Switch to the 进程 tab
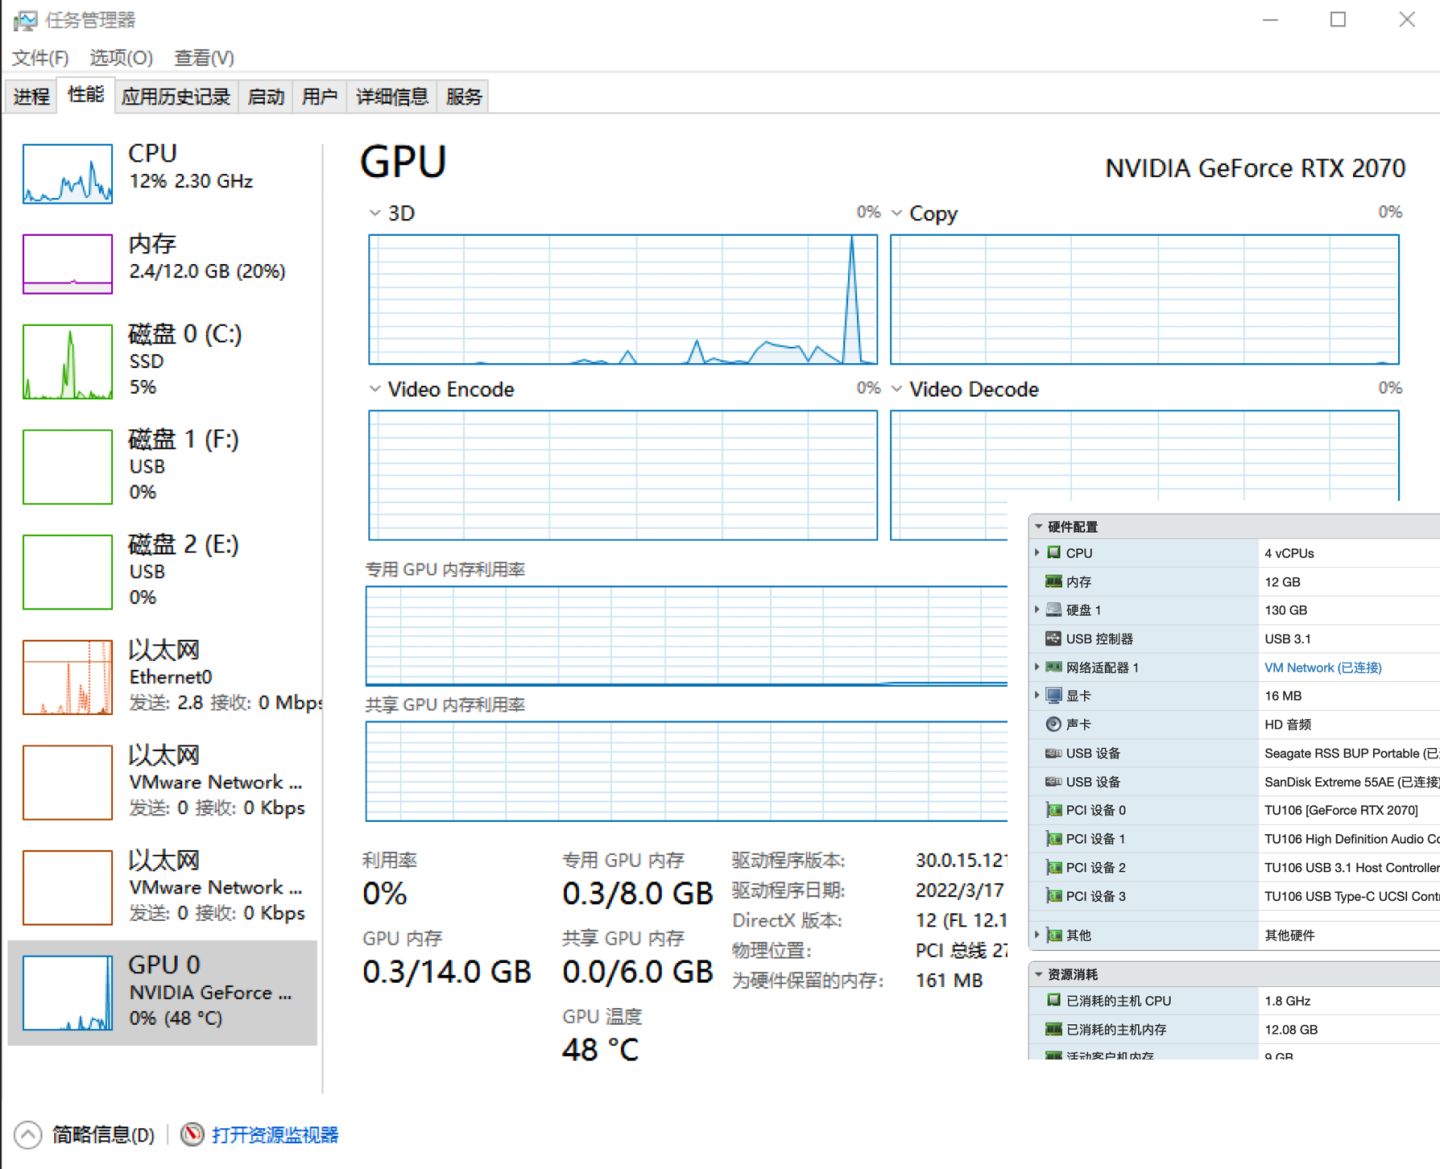The height and width of the screenshot is (1169, 1440). (31, 97)
